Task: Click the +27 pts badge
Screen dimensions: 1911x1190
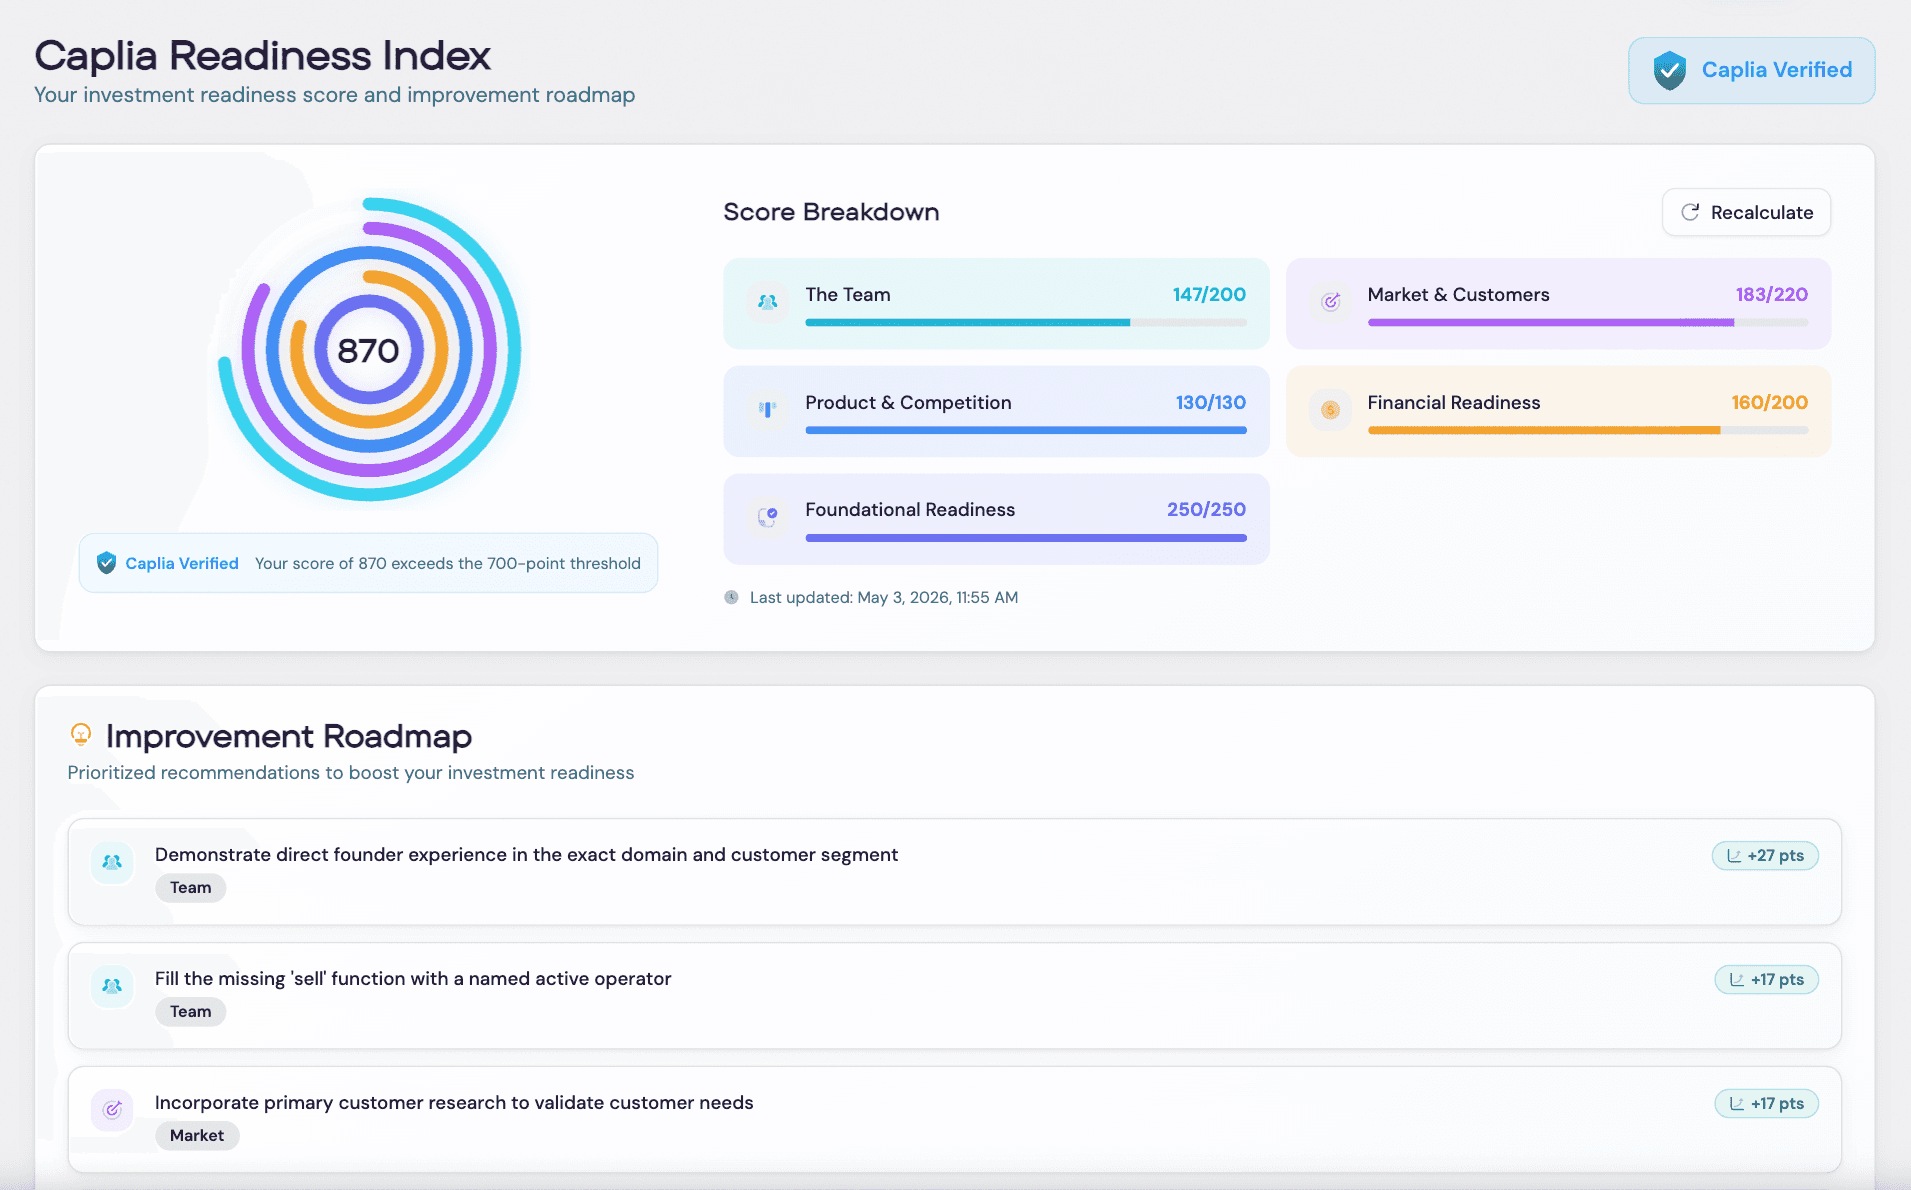Action: click(1765, 856)
